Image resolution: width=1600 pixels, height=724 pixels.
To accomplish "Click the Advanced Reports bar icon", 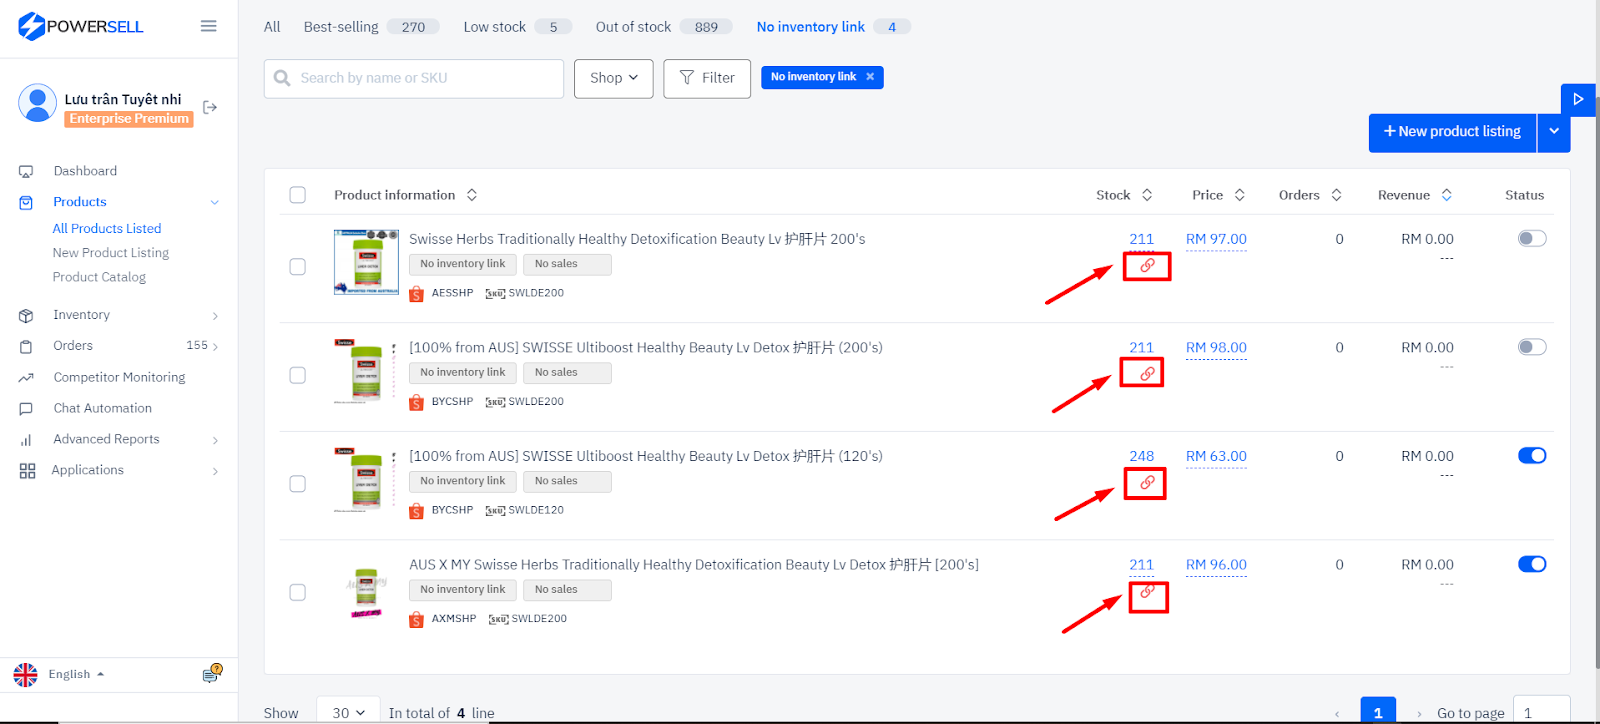I will click(26, 440).
